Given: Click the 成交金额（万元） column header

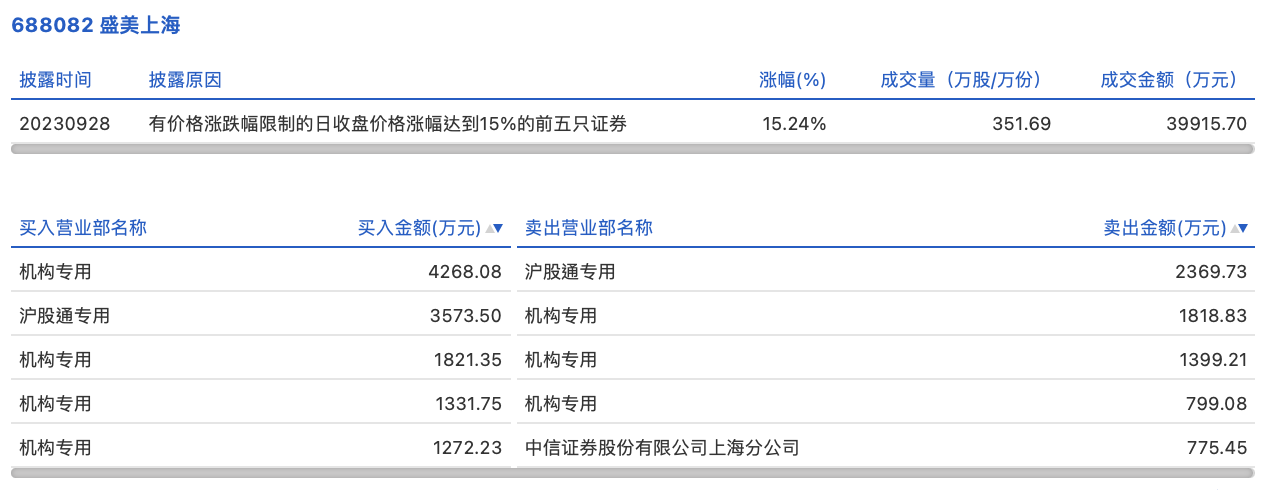Looking at the screenshot, I should point(1168,80).
